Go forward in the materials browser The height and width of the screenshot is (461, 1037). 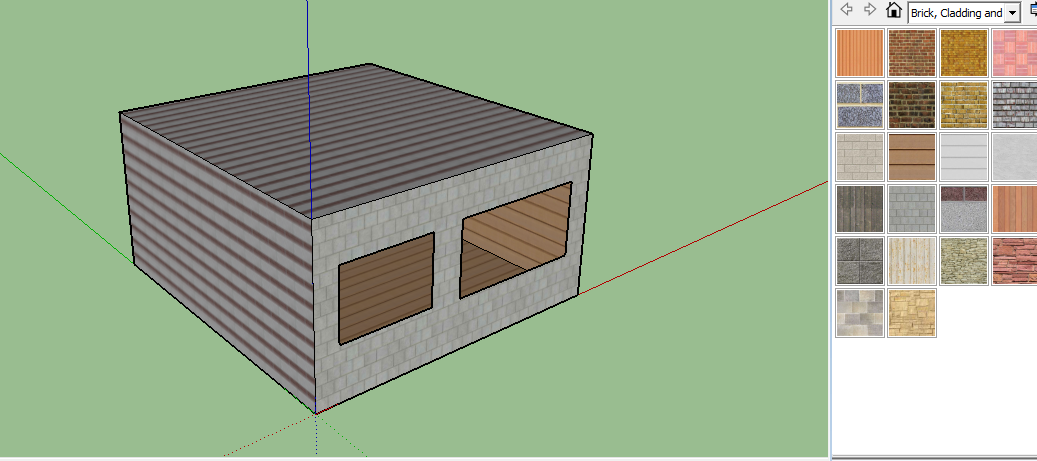pos(870,10)
